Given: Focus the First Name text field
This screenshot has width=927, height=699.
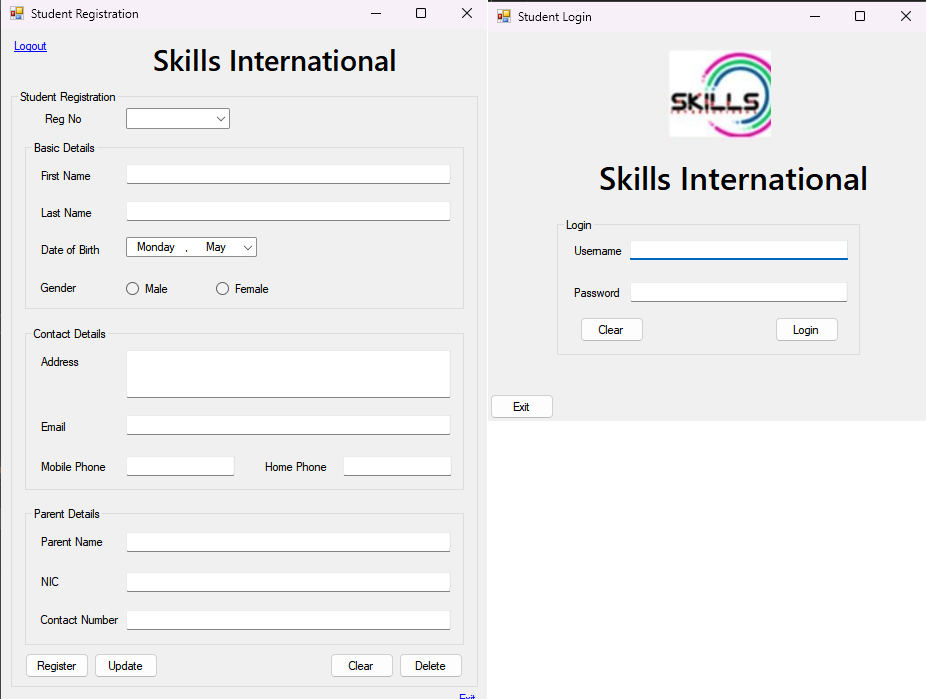Looking at the screenshot, I should click(x=289, y=174).
